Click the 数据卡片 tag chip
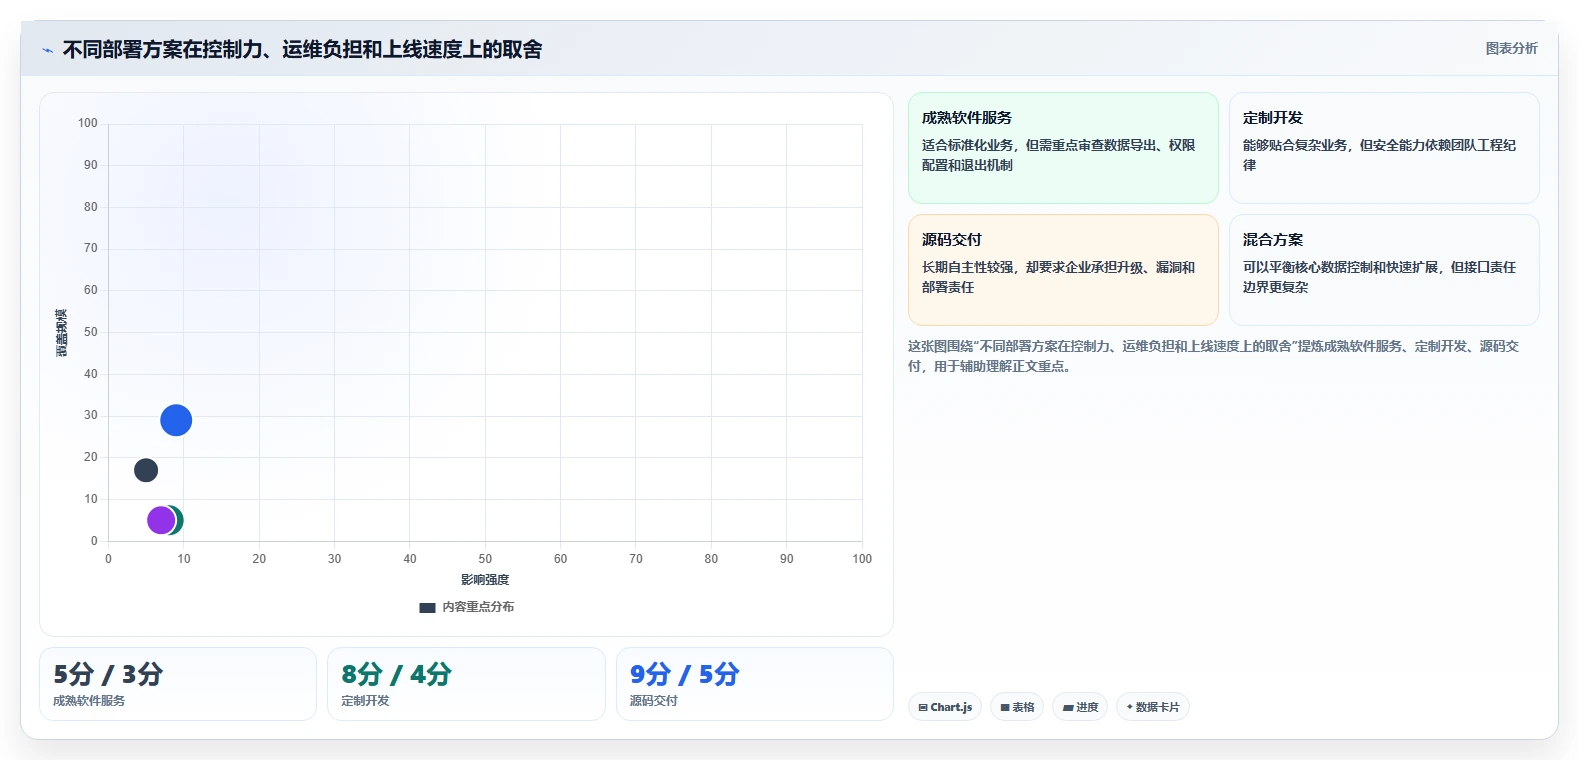The width and height of the screenshot is (1579, 760). tap(1153, 707)
